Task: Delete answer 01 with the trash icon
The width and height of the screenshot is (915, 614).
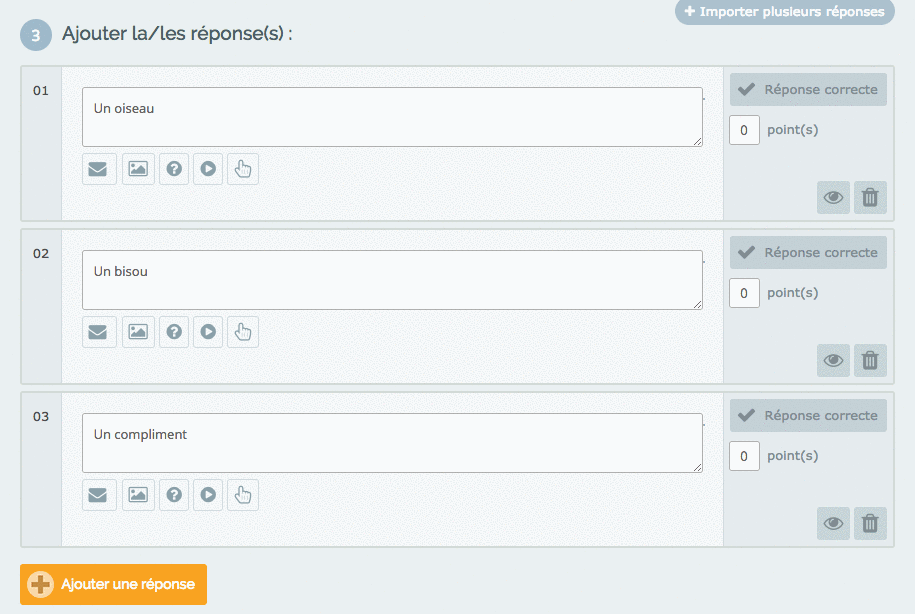Action: point(870,197)
